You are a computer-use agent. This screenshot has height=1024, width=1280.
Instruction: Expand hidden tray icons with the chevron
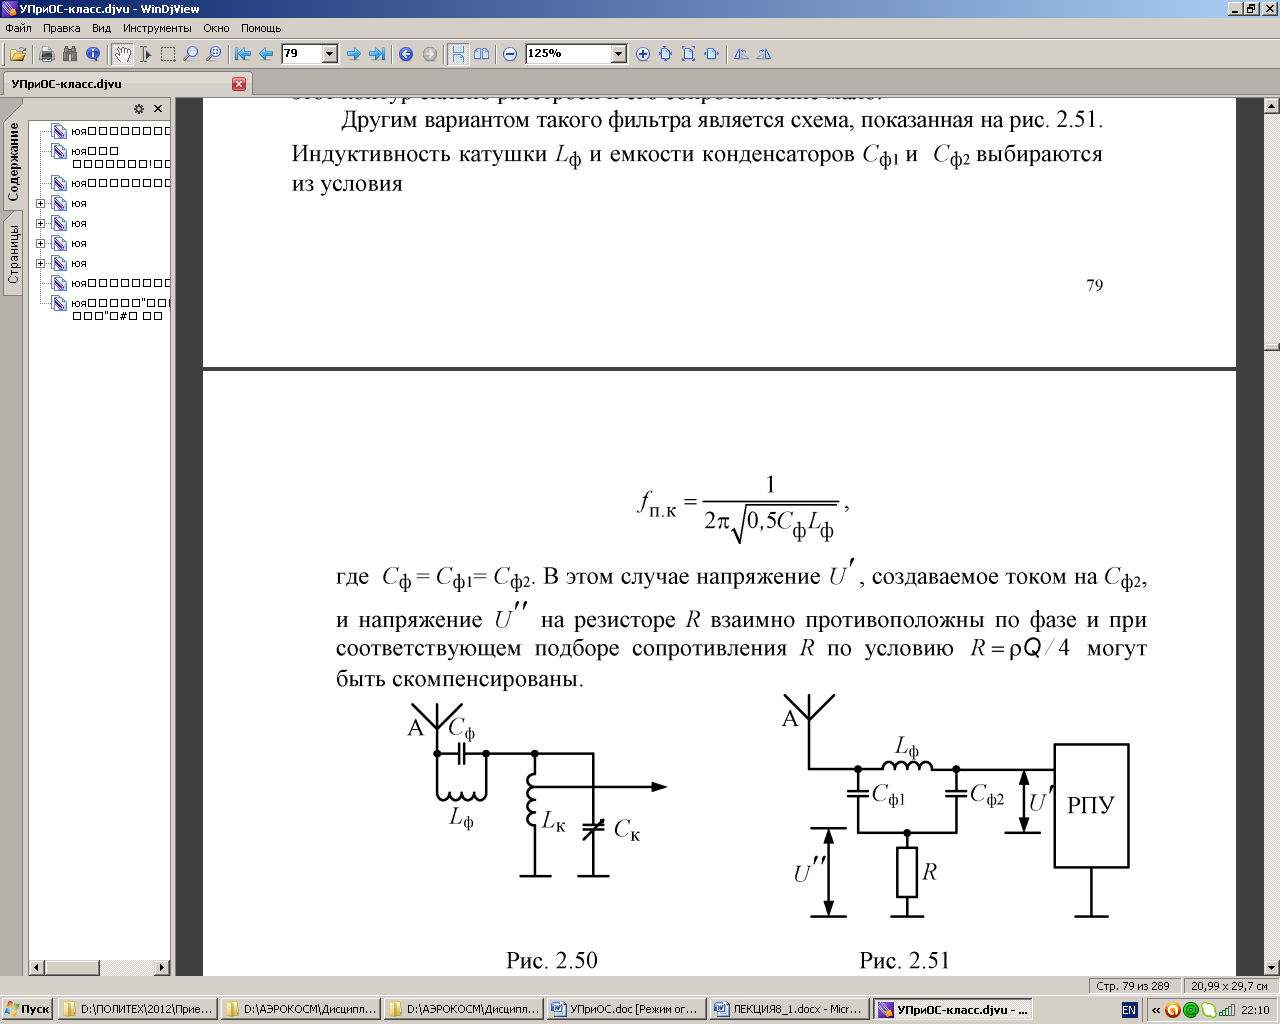[x=1156, y=1010]
